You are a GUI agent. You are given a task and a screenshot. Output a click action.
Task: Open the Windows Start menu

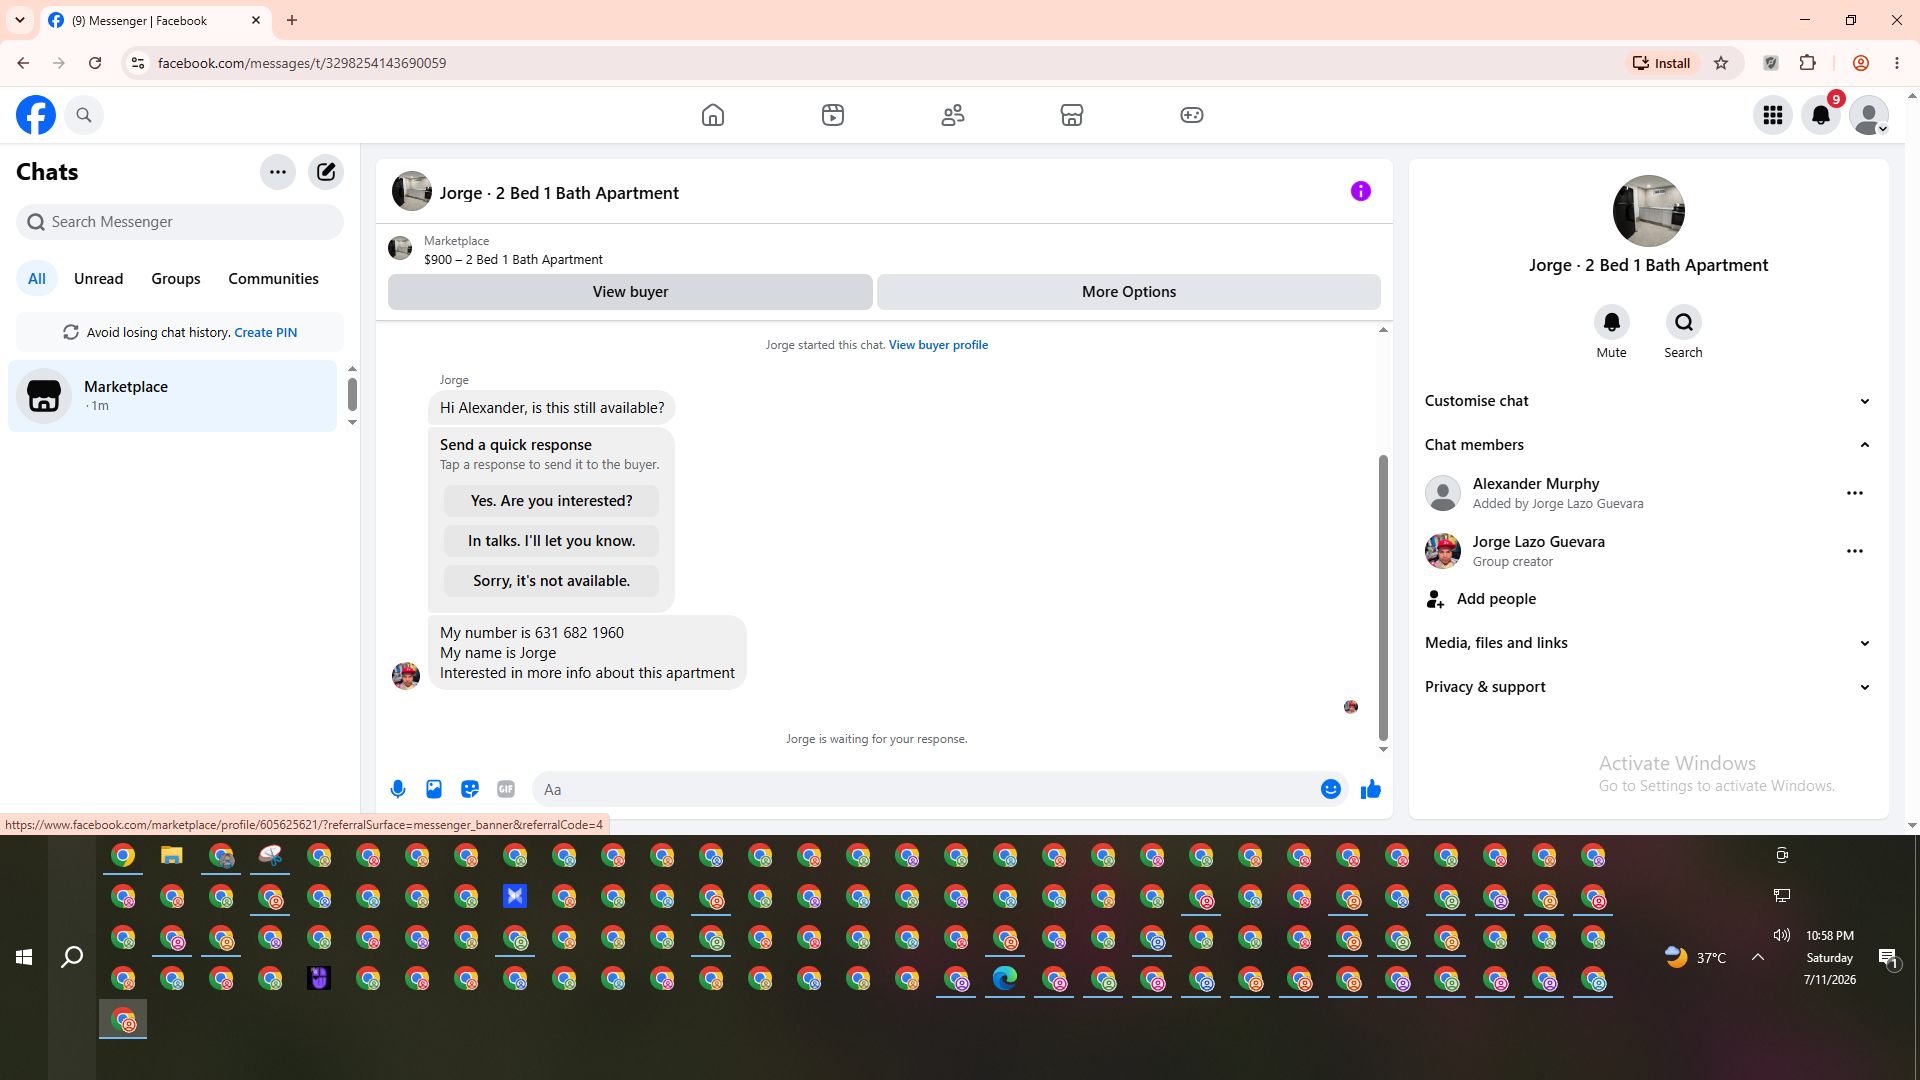[24, 957]
